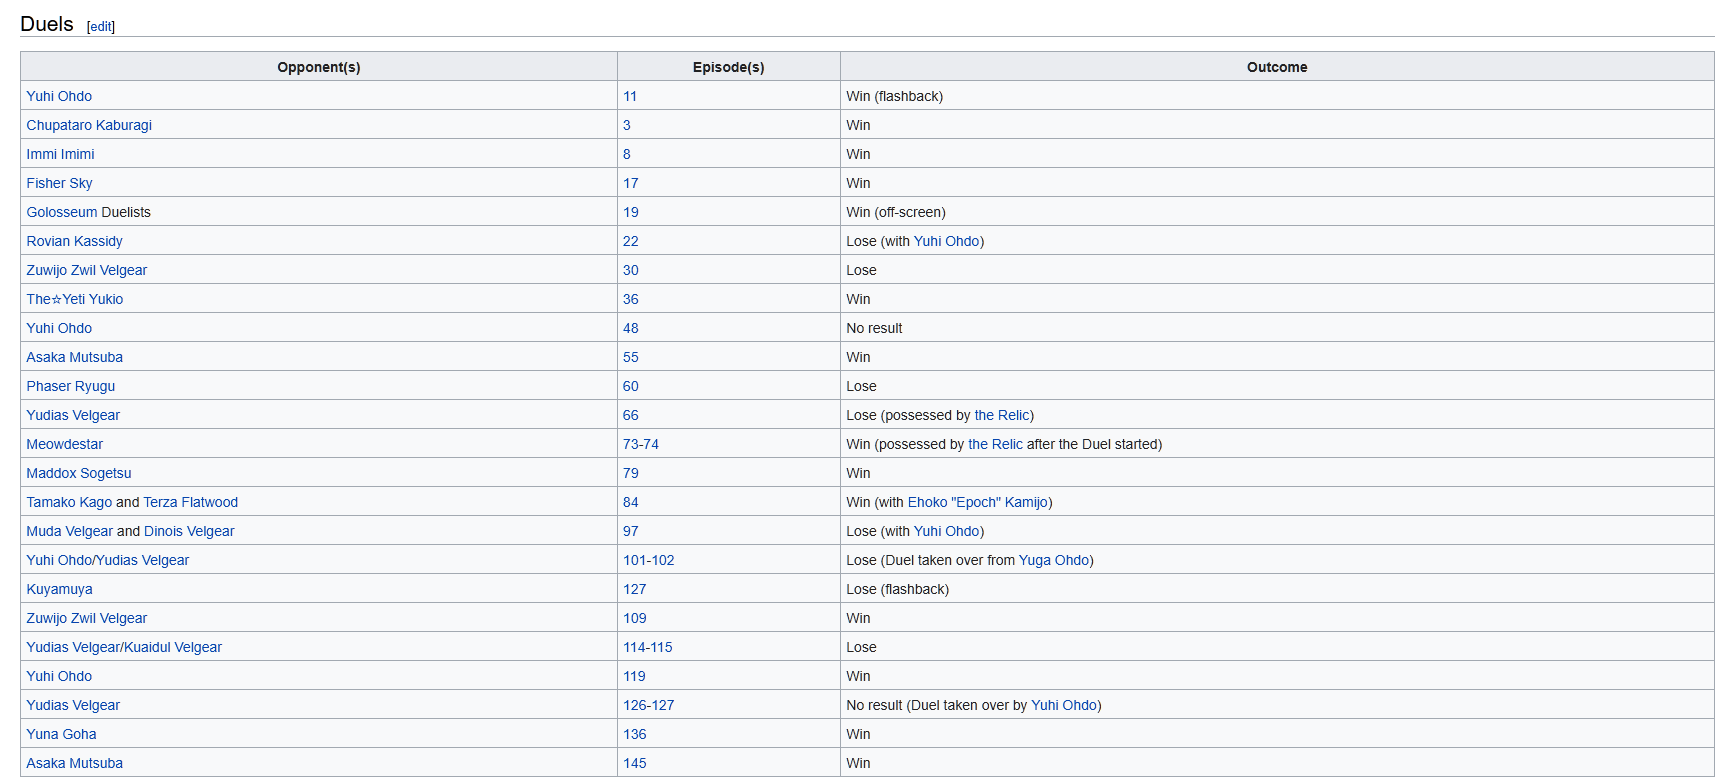Go to episode 17 in Fisher Sky row
Image resolution: width=1723 pixels, height=784 pixels.
(x=631, y=183)
